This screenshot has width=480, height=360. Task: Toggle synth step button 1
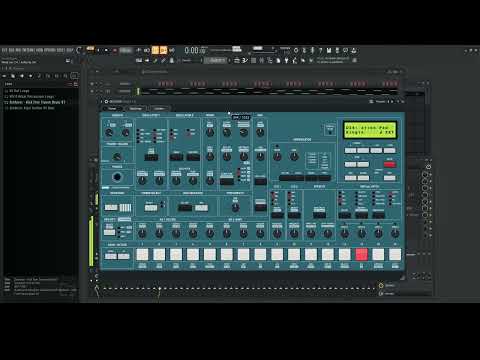[x=142, y=254]
